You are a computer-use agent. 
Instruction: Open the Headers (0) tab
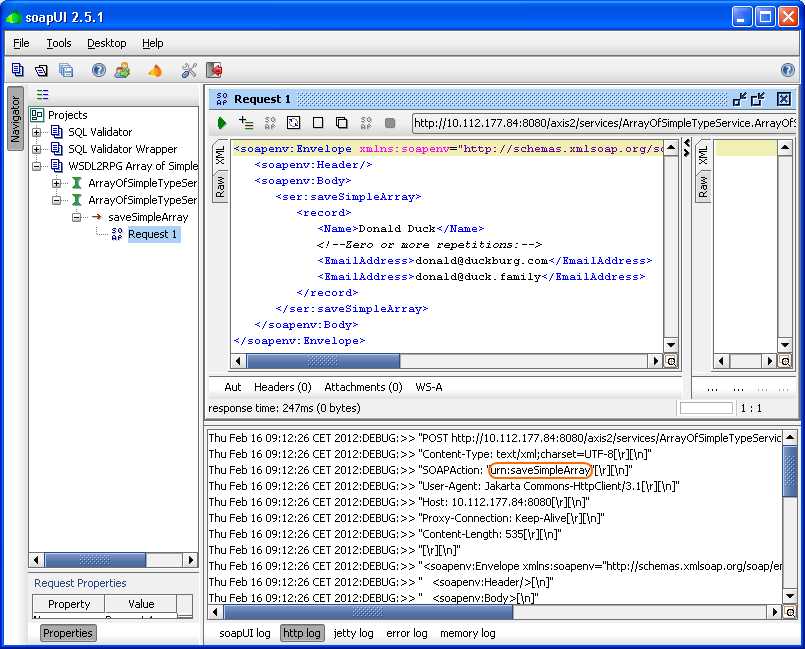(283, 387)
